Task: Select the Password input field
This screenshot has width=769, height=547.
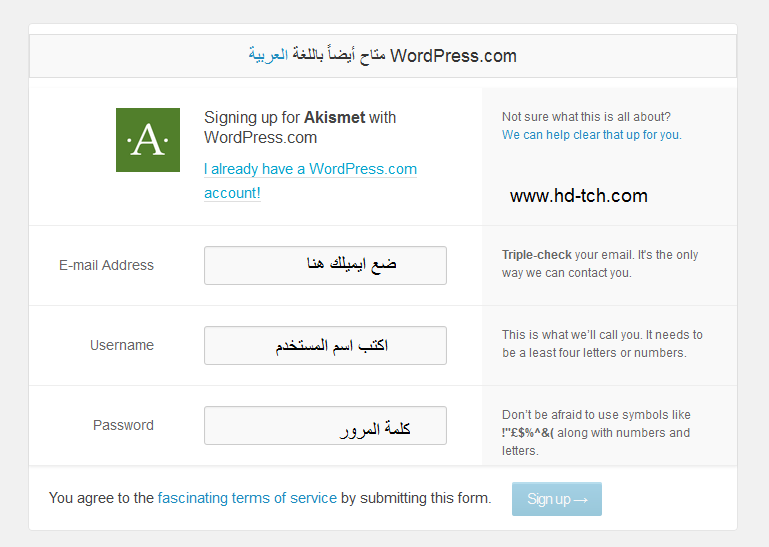Action: click(325, 425)
